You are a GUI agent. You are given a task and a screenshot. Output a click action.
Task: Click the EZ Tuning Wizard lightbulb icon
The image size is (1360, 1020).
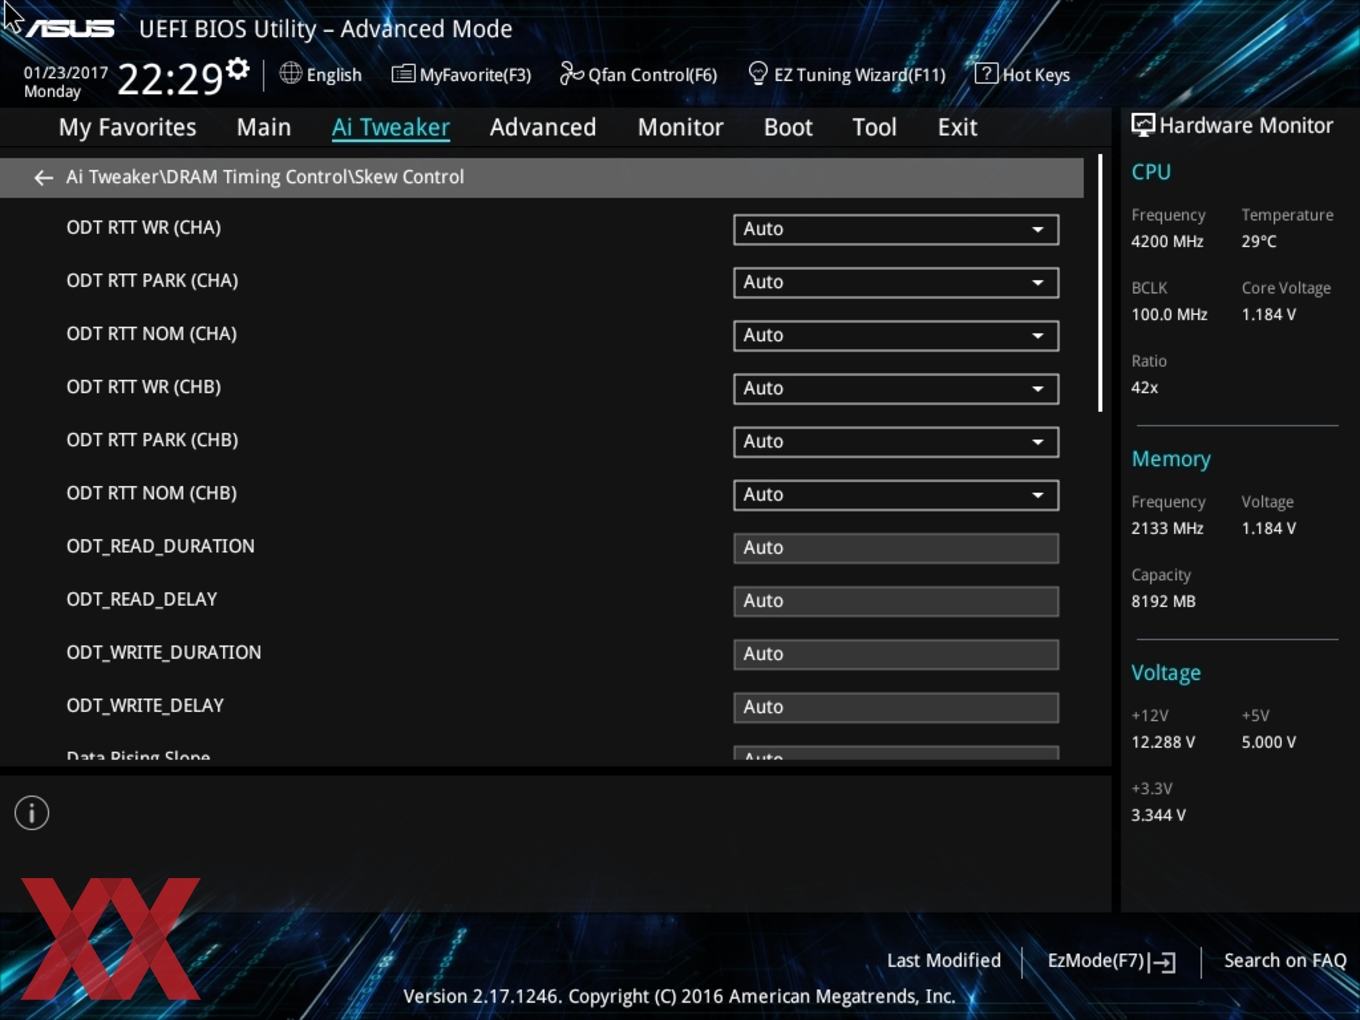click(x=758, y=73)
